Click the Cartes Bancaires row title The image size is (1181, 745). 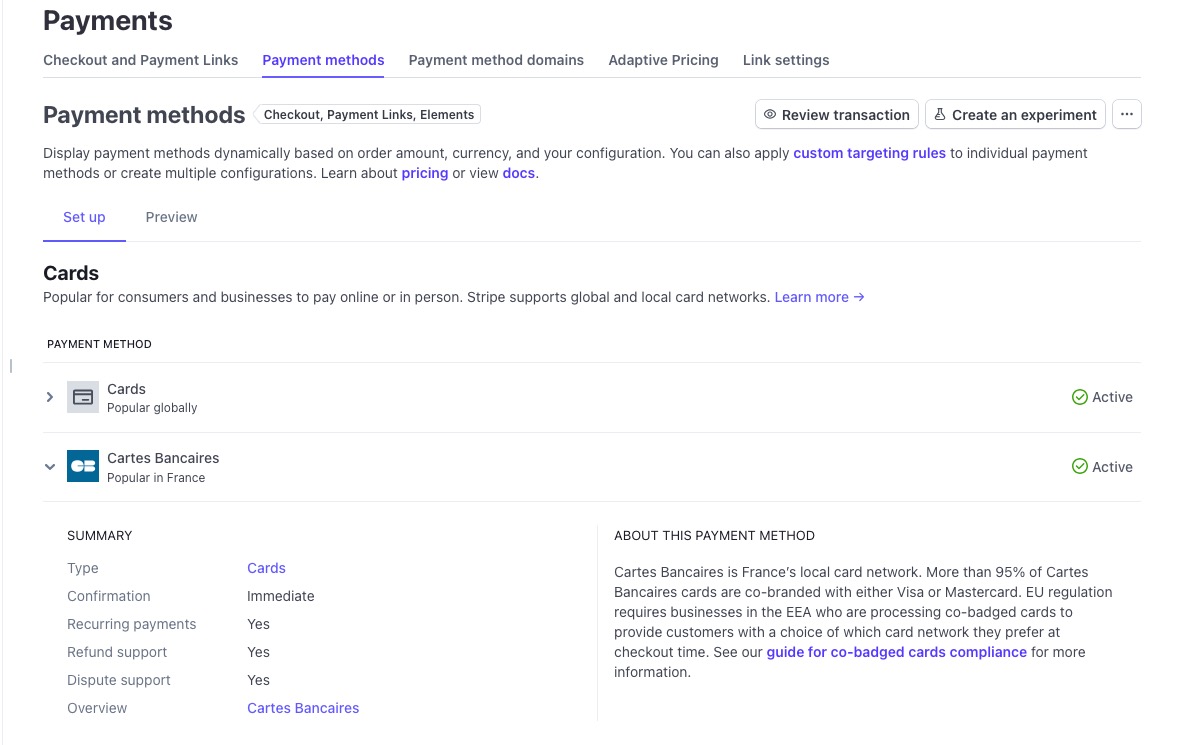click(x=163, y=458)
